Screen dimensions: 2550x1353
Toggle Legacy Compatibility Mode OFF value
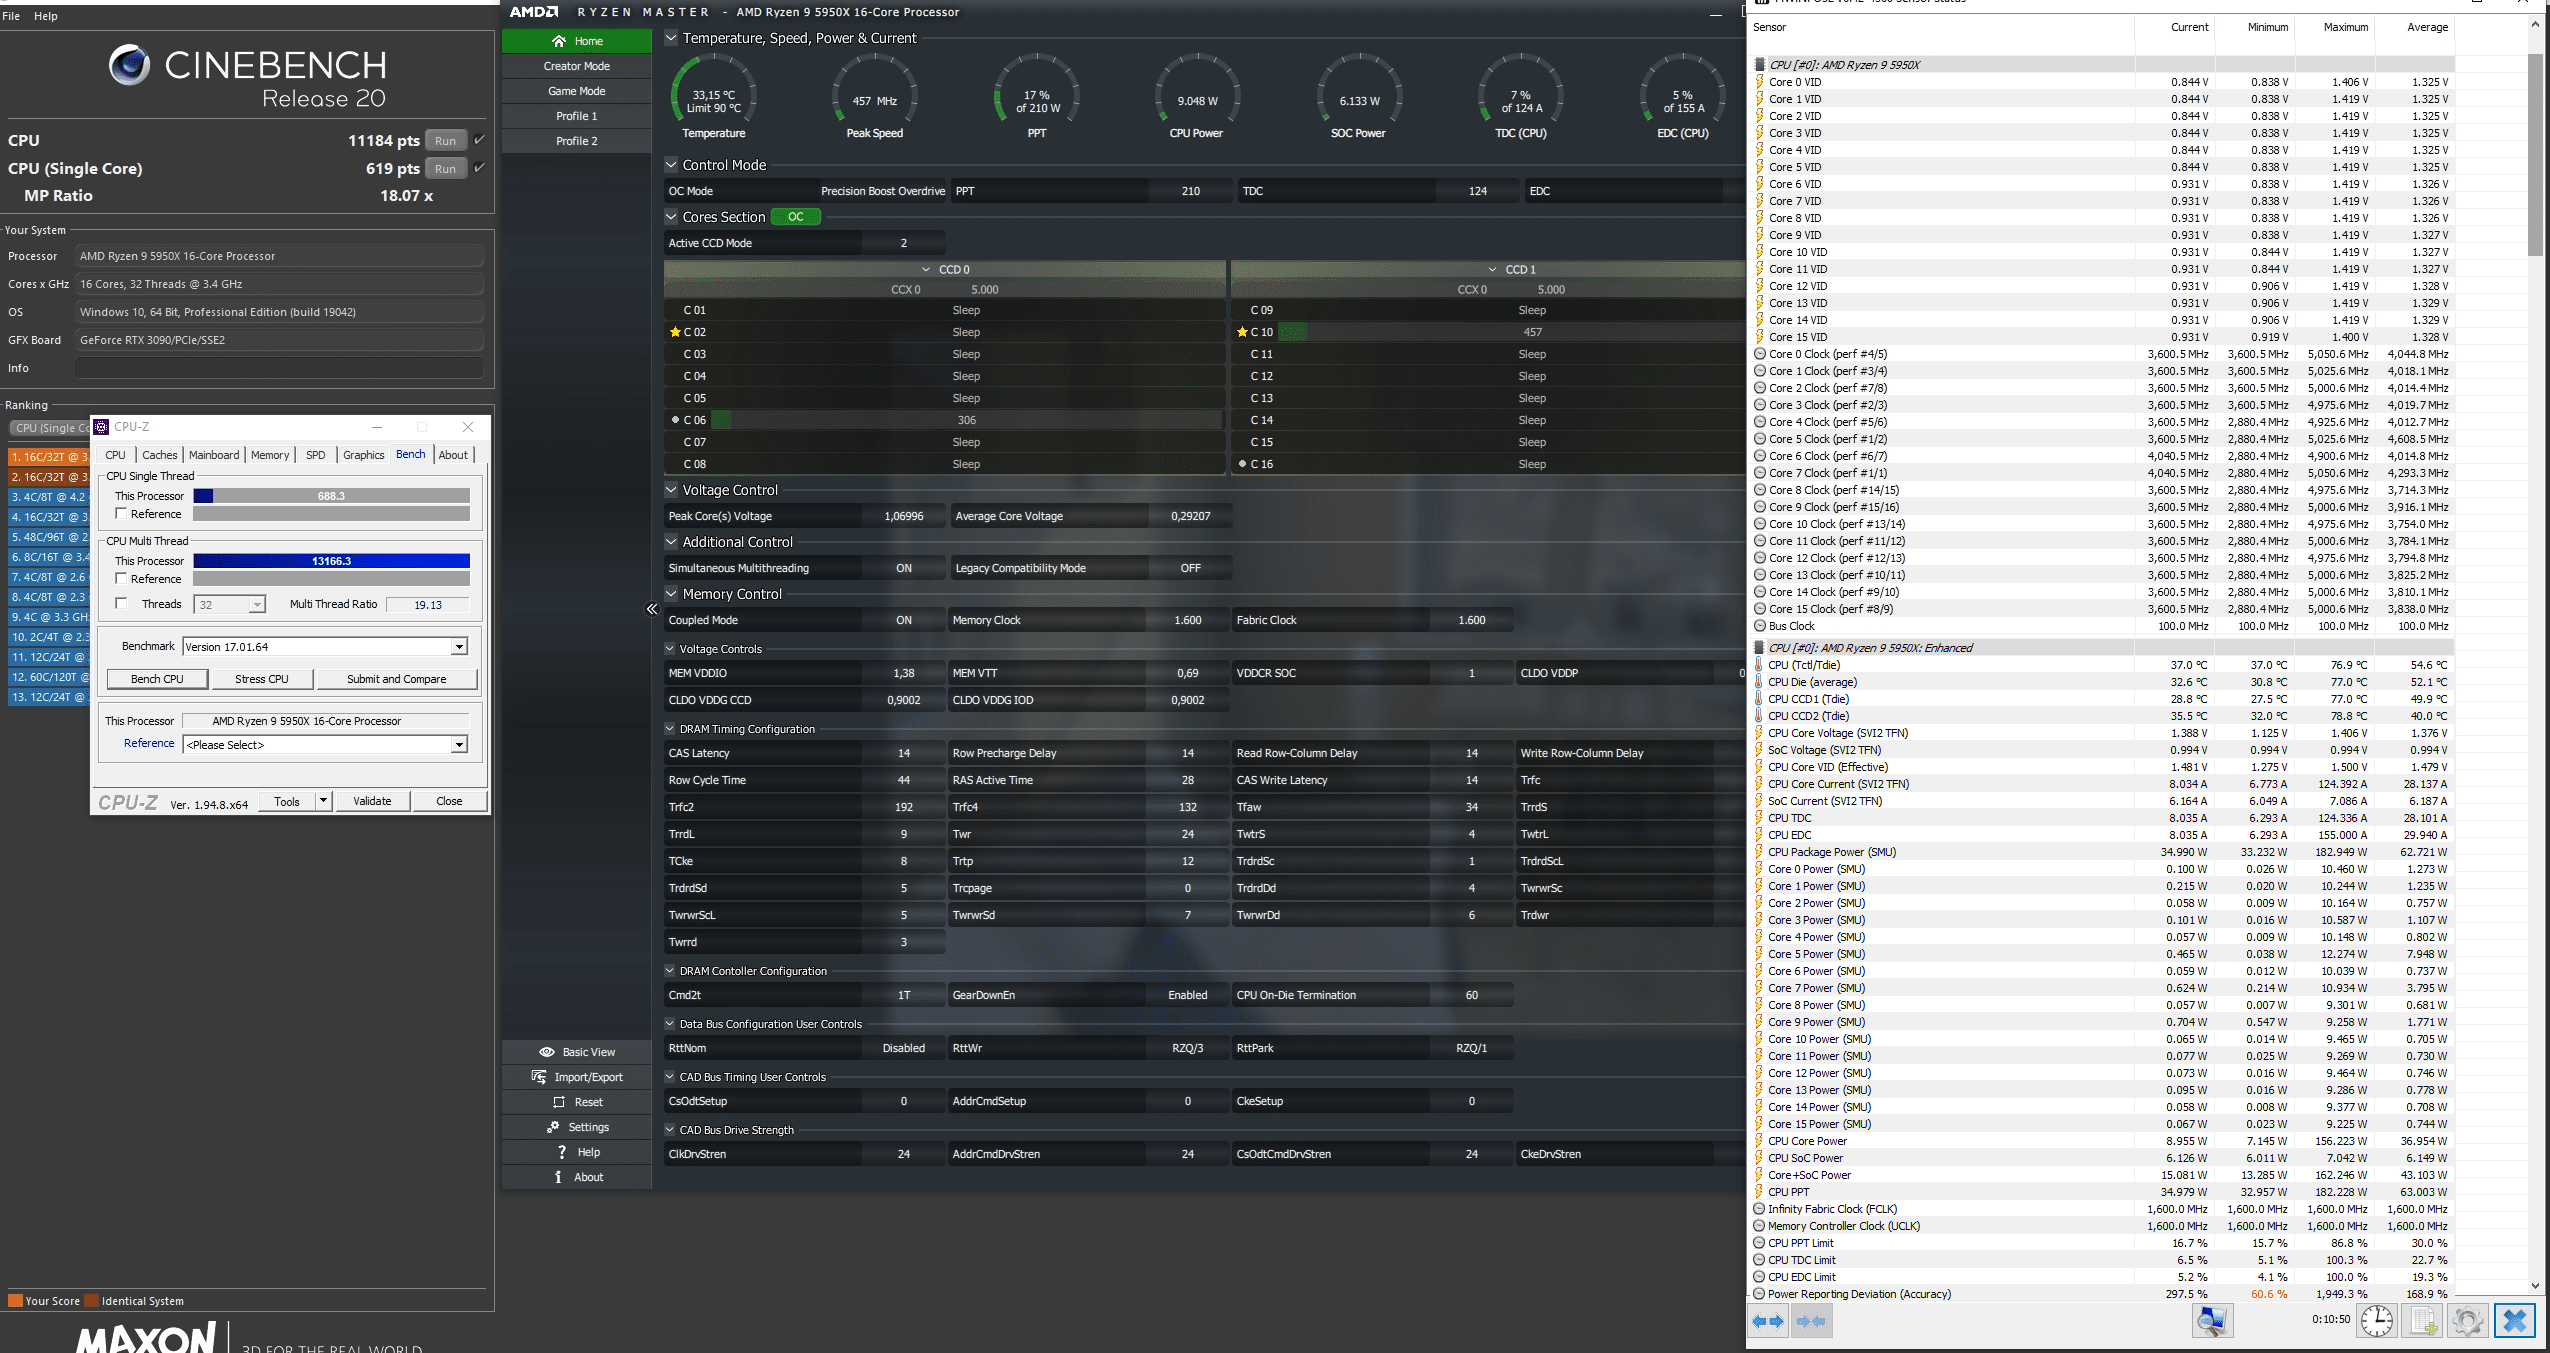point(1190,568)
